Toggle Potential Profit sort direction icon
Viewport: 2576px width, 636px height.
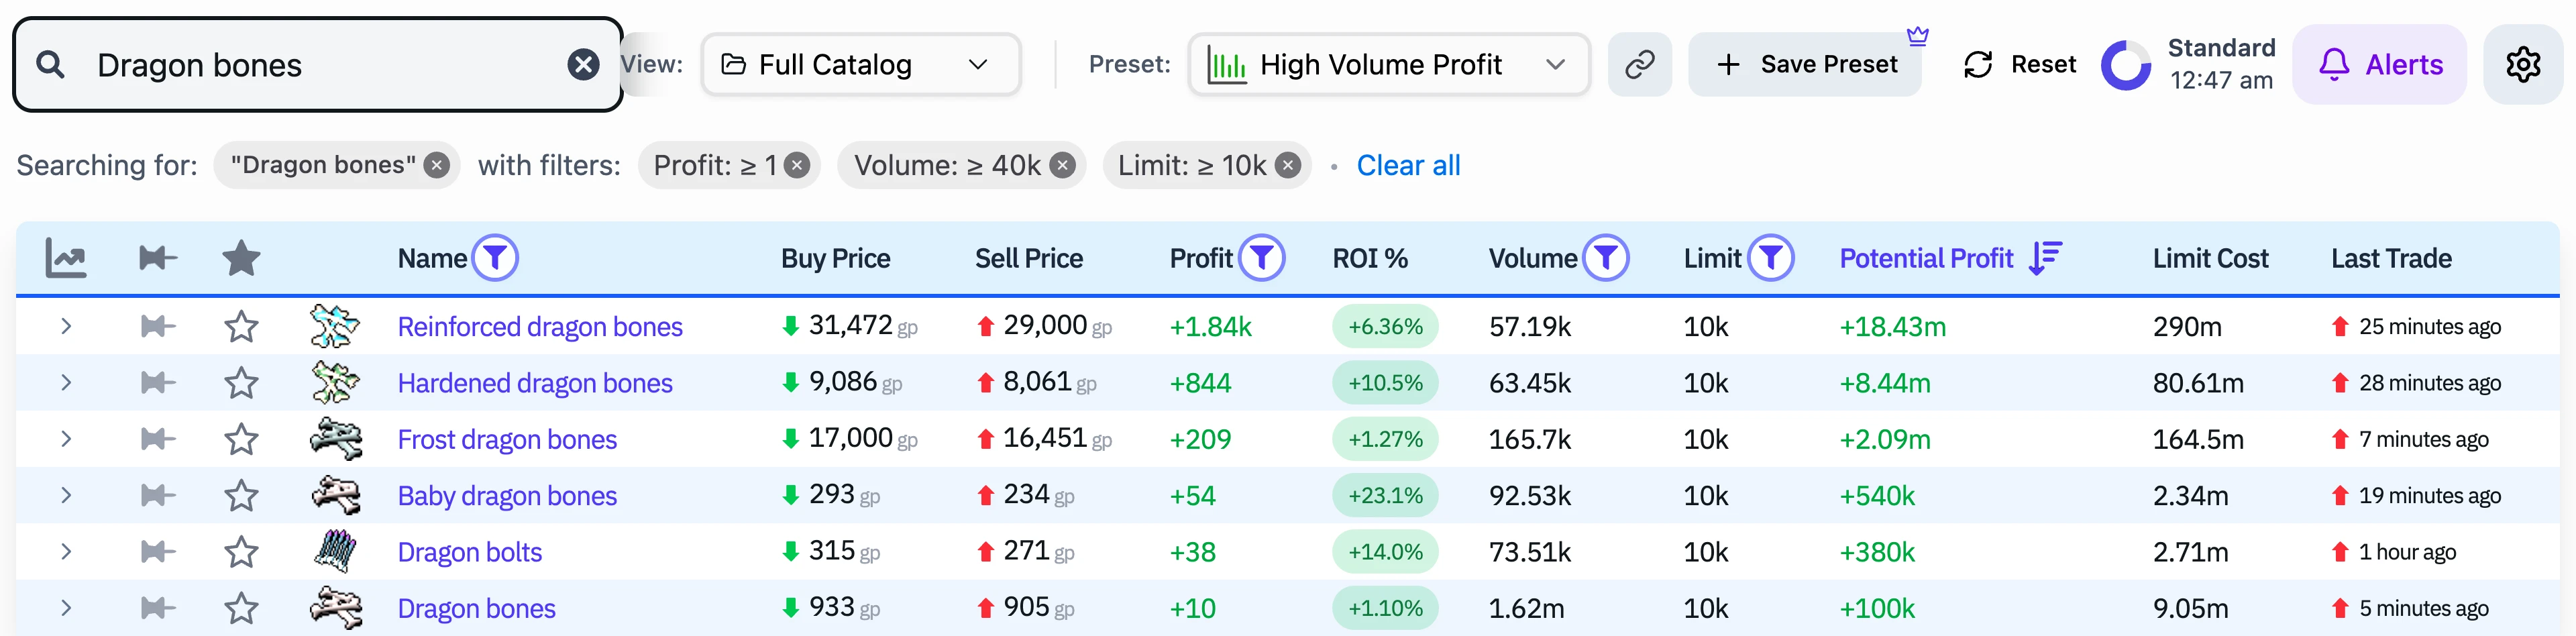(x=2045, y=258)
